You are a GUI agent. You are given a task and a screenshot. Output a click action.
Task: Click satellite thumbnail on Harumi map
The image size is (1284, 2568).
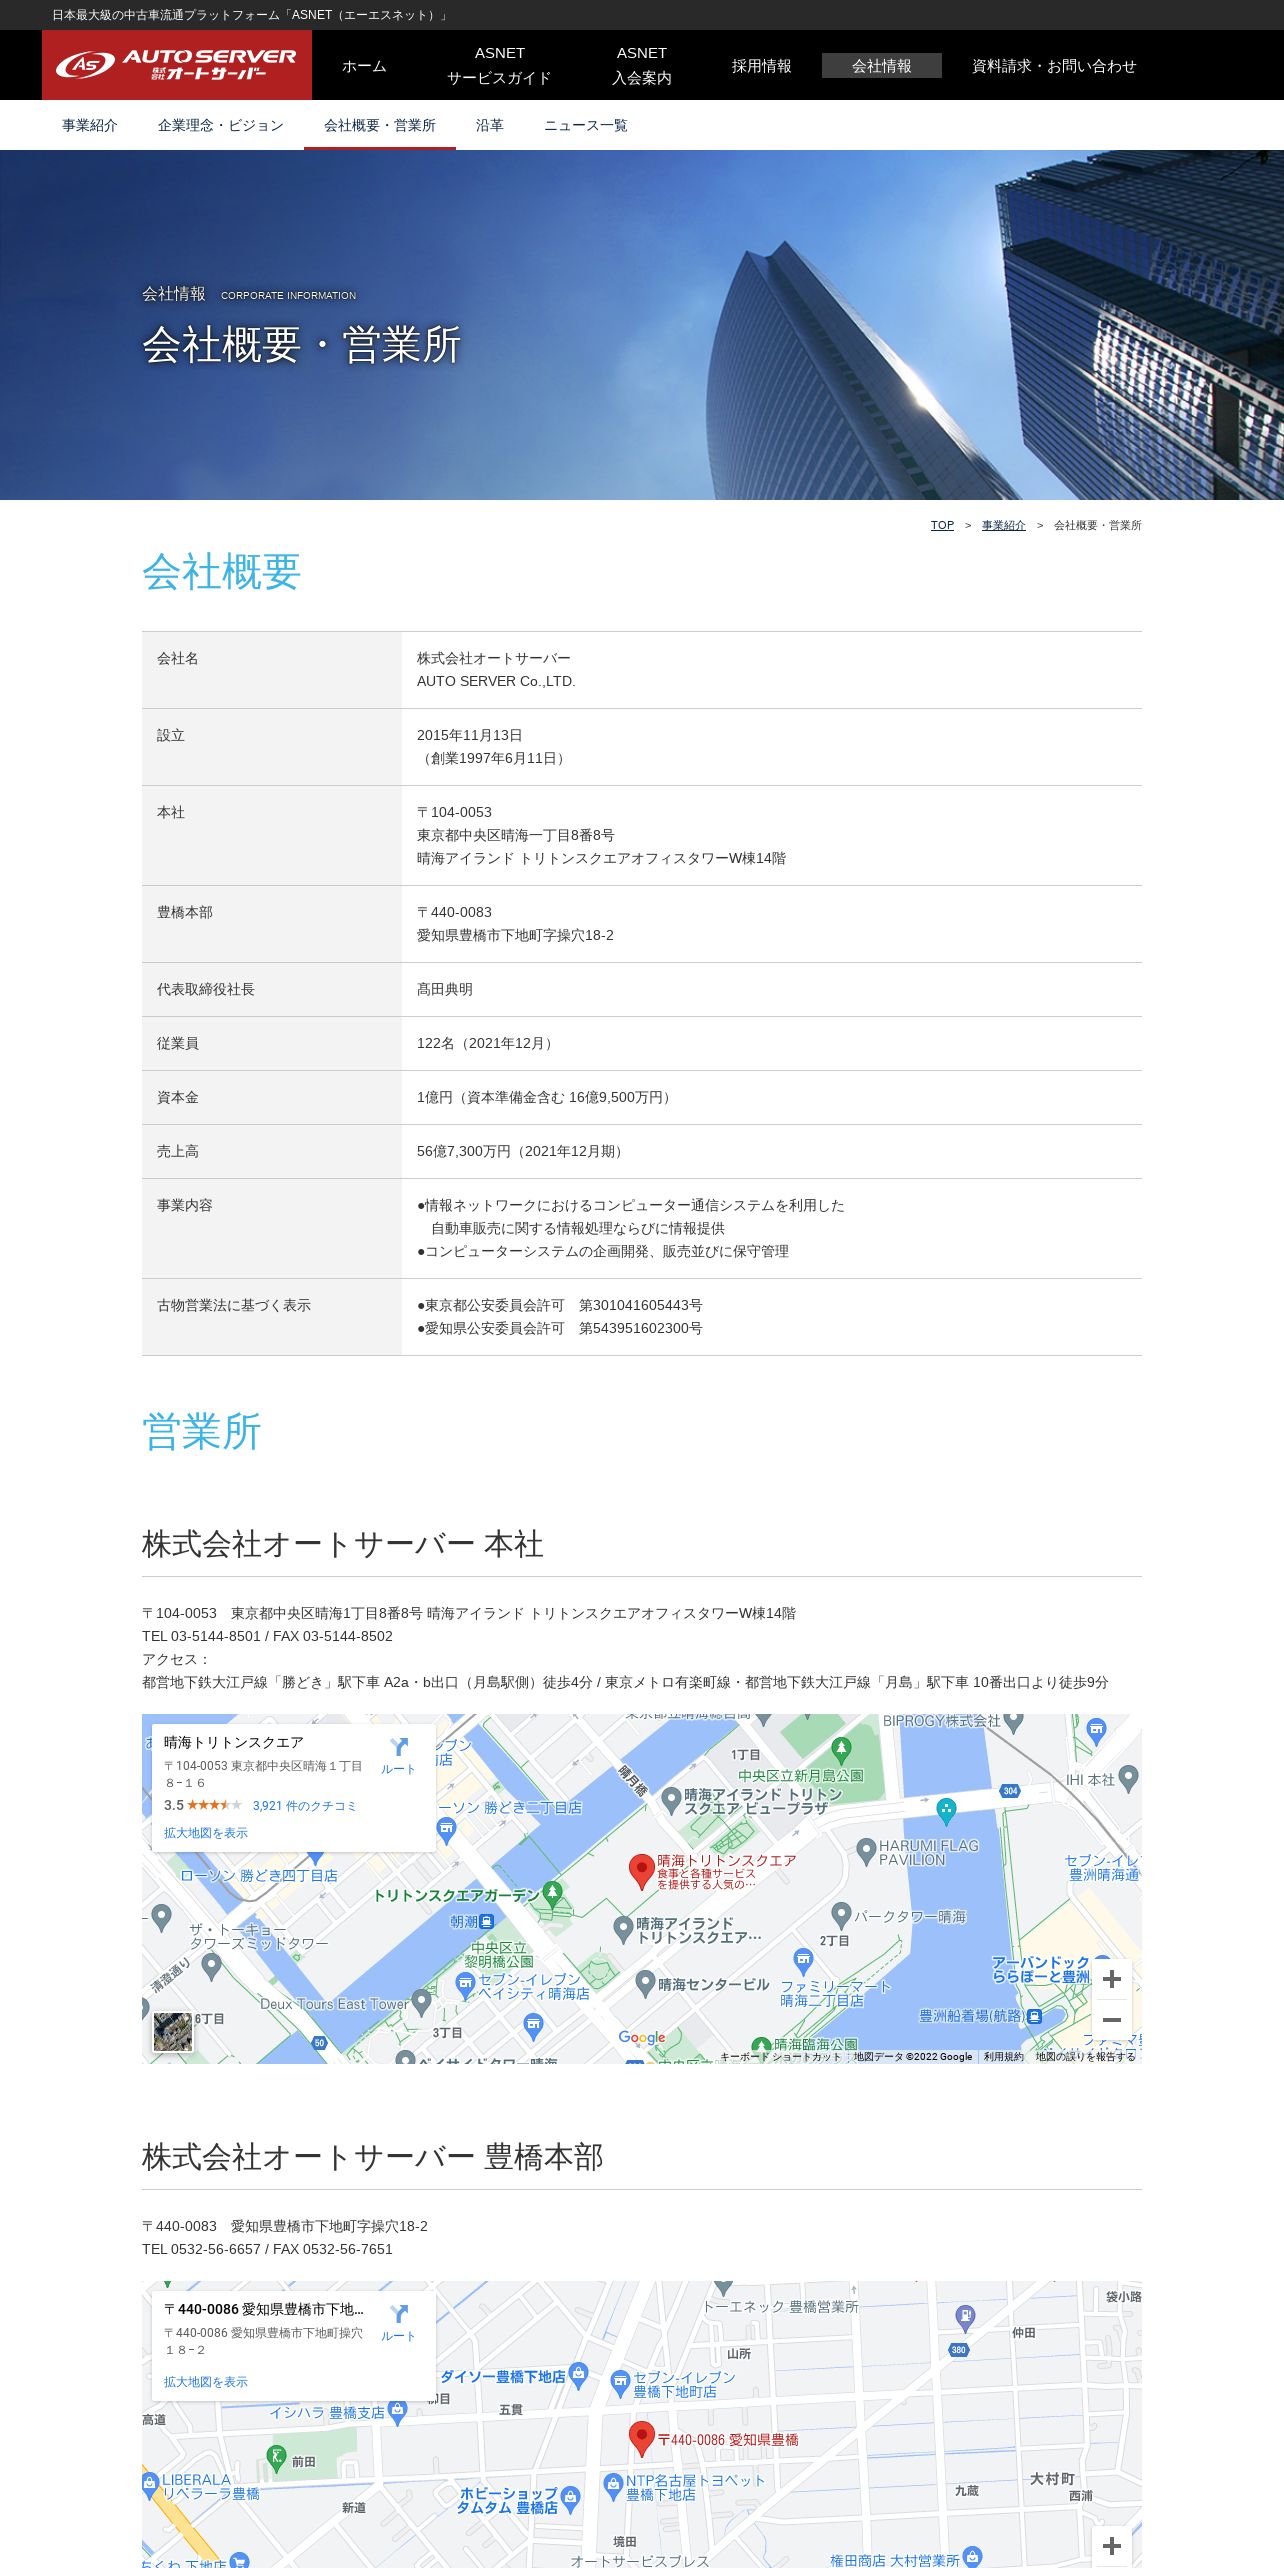tap(173, 2032)
